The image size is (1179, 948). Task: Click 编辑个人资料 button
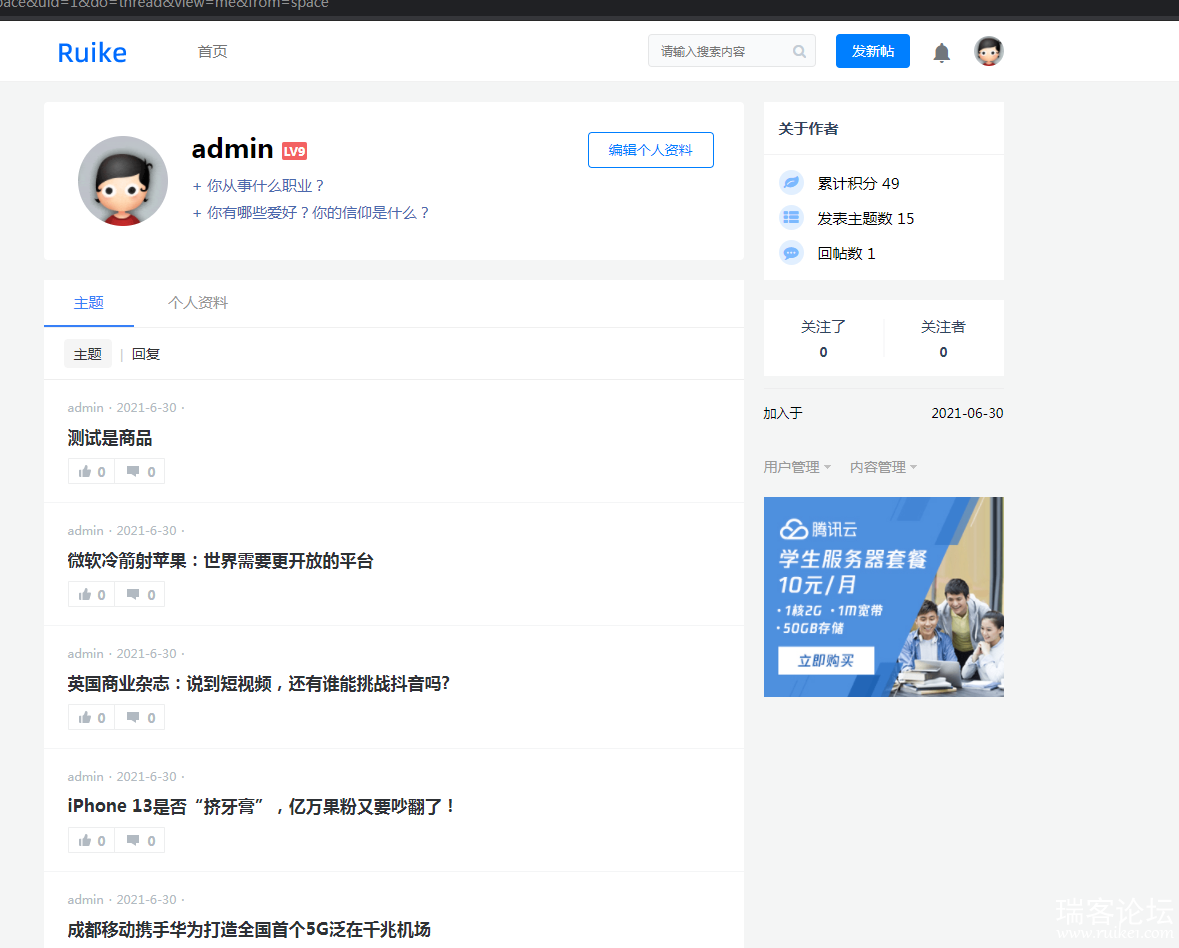click(x=650, y=150)
